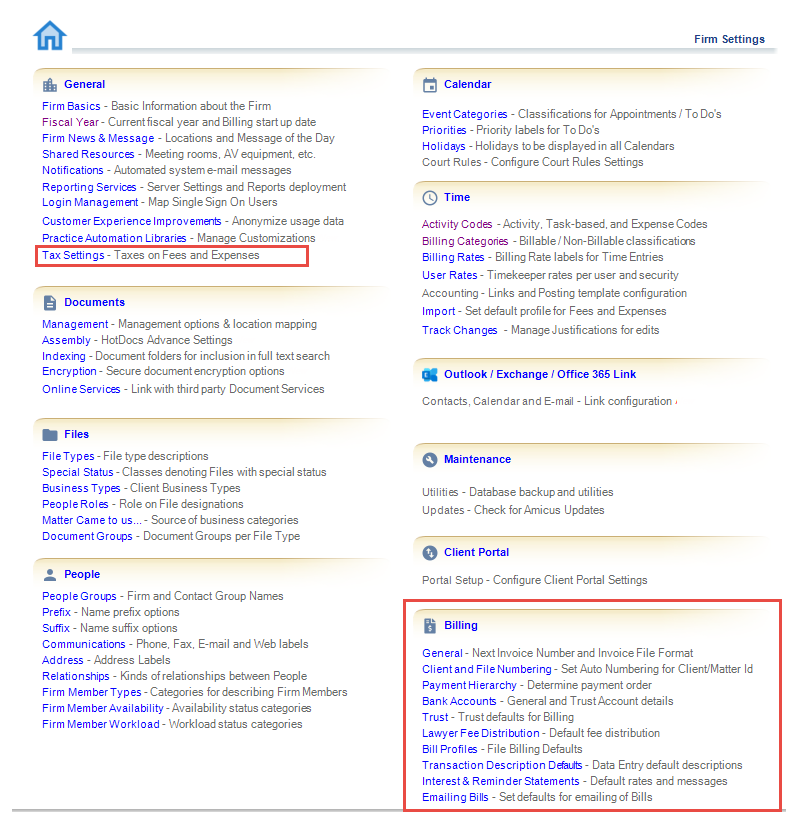Open Firm Member Availability link
This screenshot has width=798, height=838.
pos(103,709)
